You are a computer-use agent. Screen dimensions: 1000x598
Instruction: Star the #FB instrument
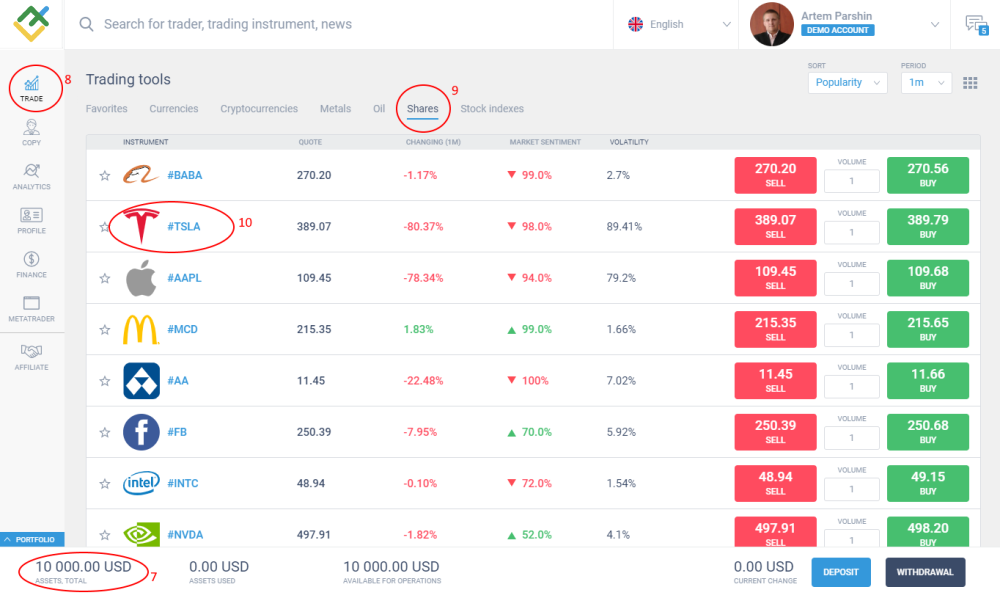click(104, 432)
